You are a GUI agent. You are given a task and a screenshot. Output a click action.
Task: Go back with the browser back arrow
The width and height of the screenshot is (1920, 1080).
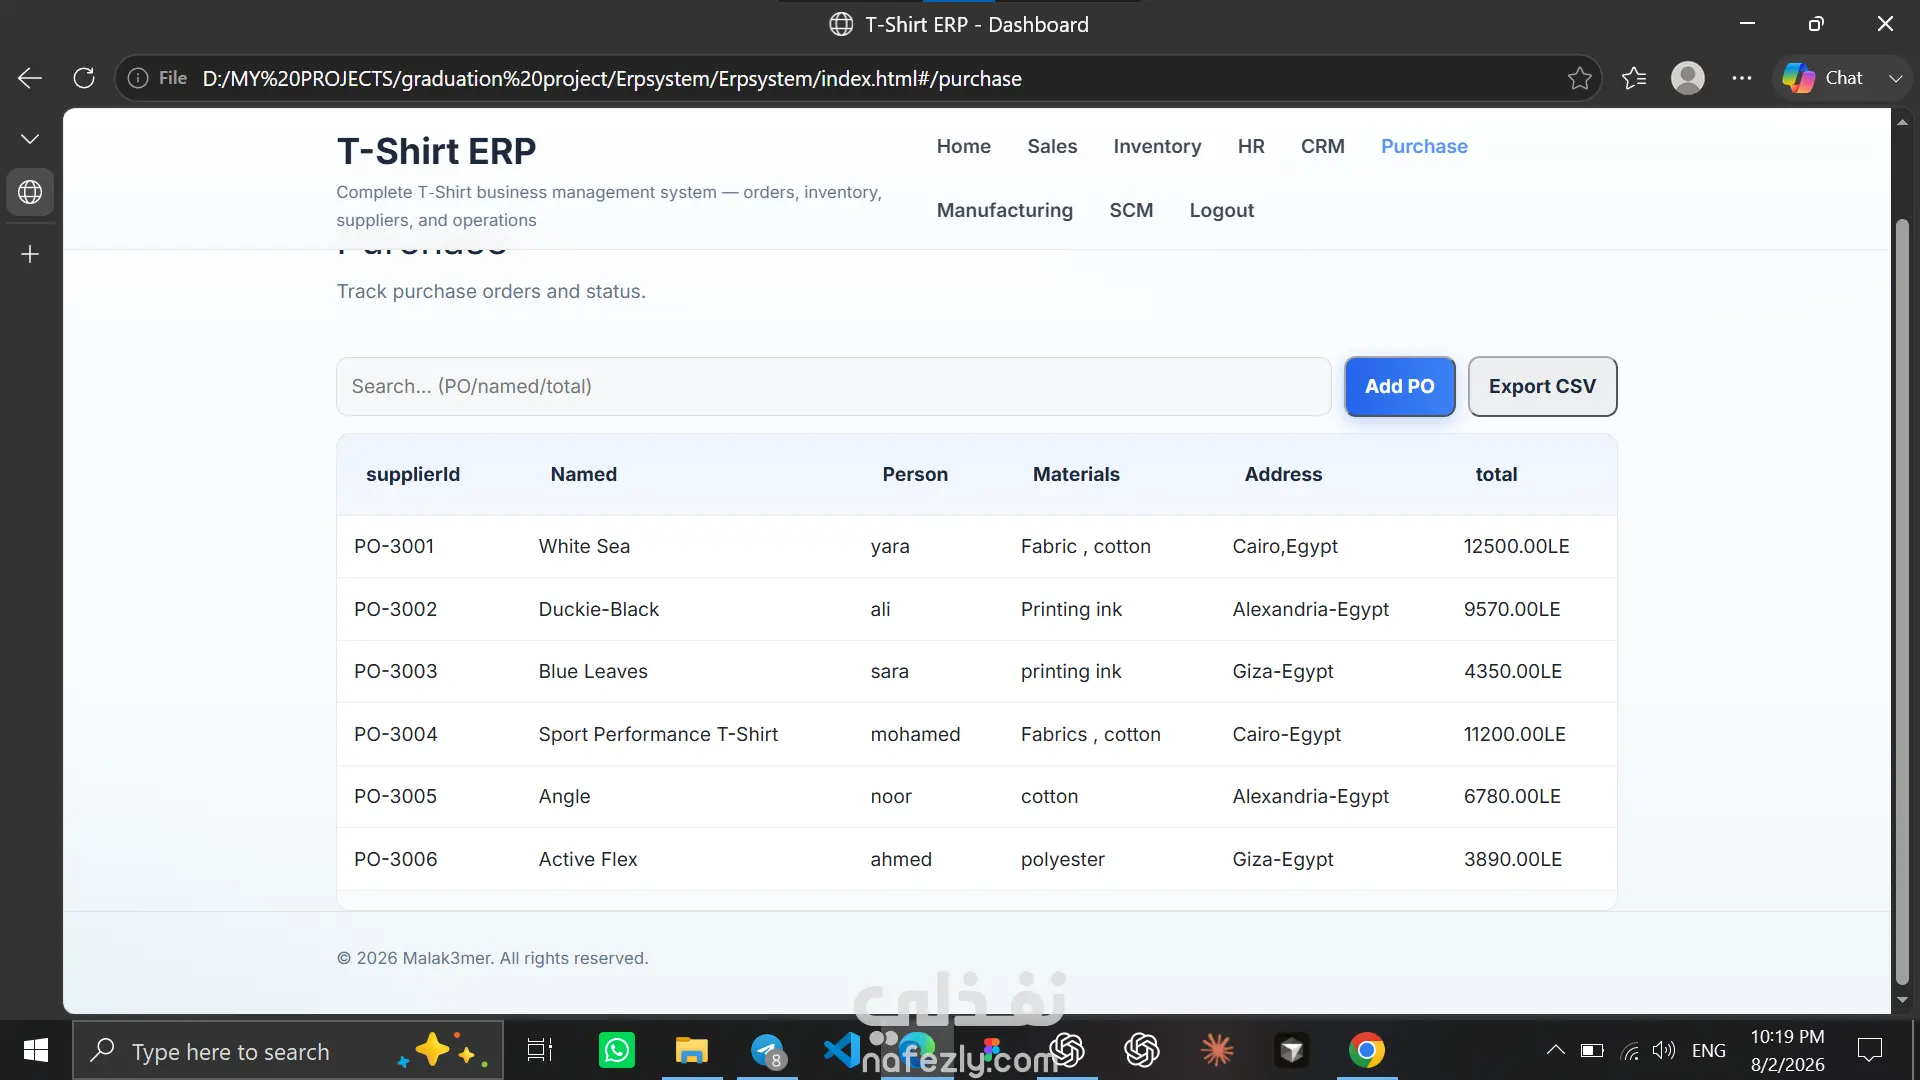pyautogui.click(x=30, y=78)
